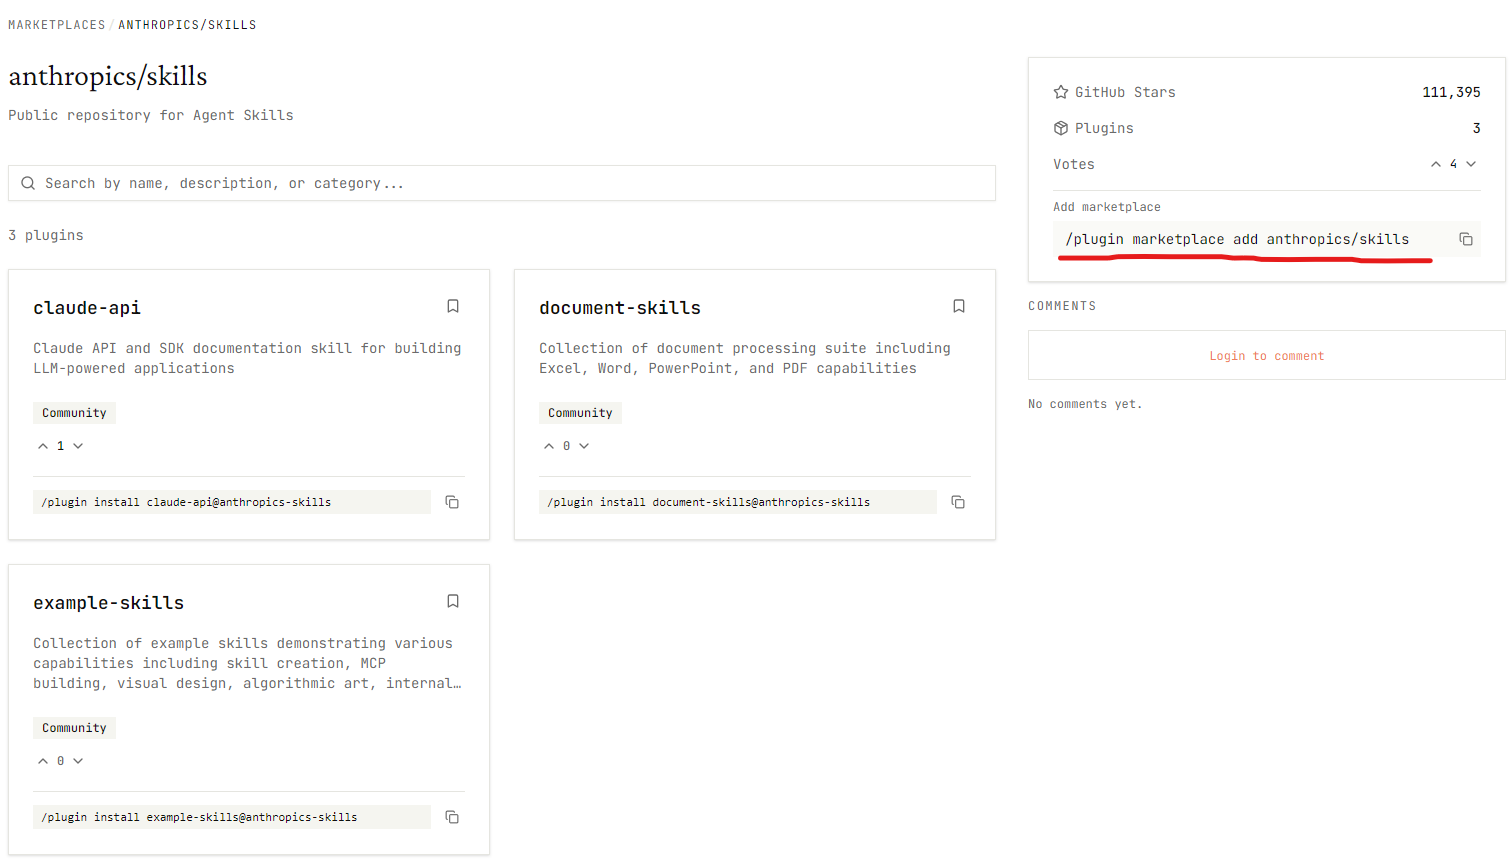Screen dimensions: 1512x859
Task: Downvote the anthropics/skills marketplace
Action: coord(1471,164)
